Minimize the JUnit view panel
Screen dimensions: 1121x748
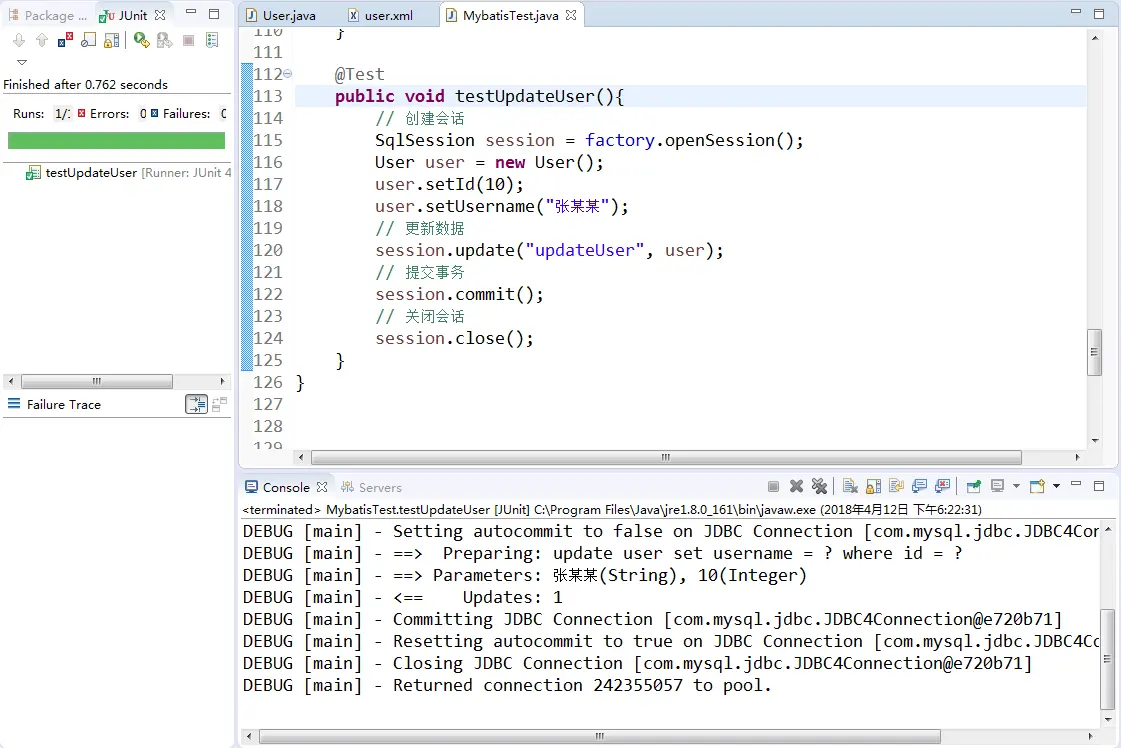pos(191,12)
